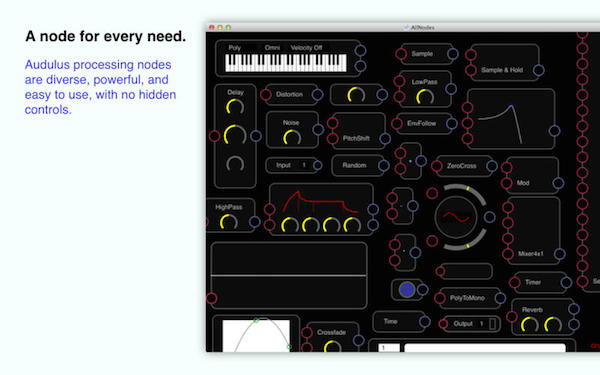The height and width of the screenshot is (375, 600).
Task: Click the Output node input port
Action: 443,324
